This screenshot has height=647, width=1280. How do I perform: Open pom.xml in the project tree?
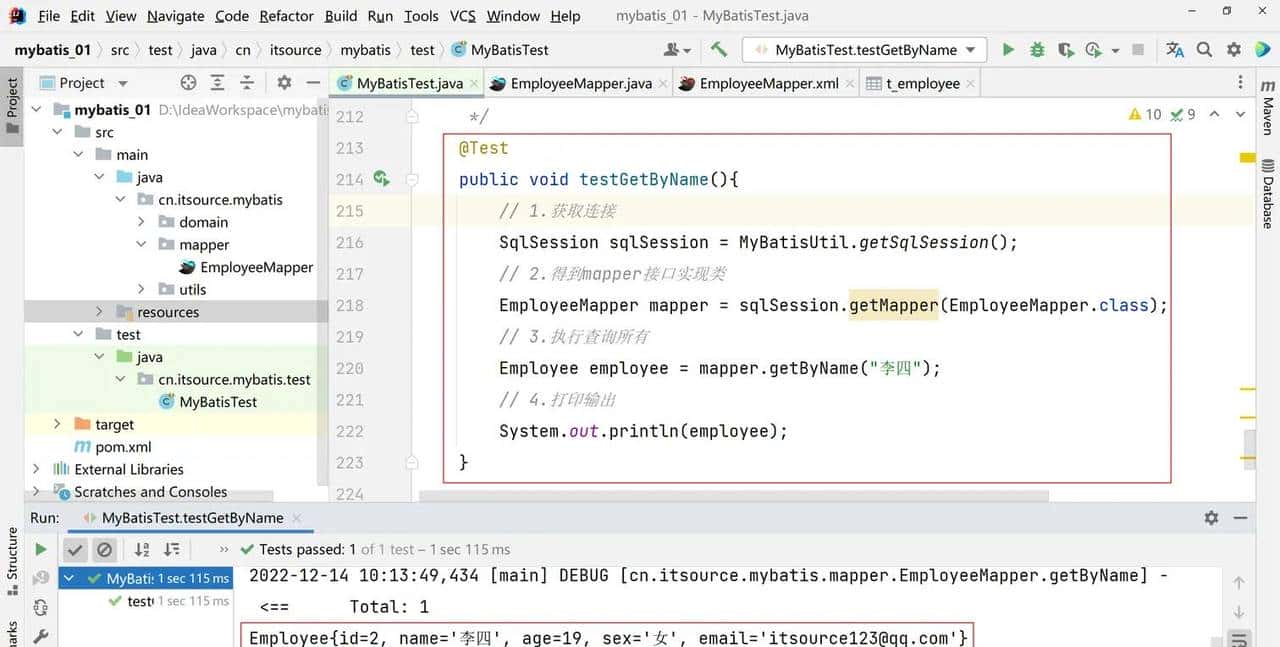pos(123,447)
